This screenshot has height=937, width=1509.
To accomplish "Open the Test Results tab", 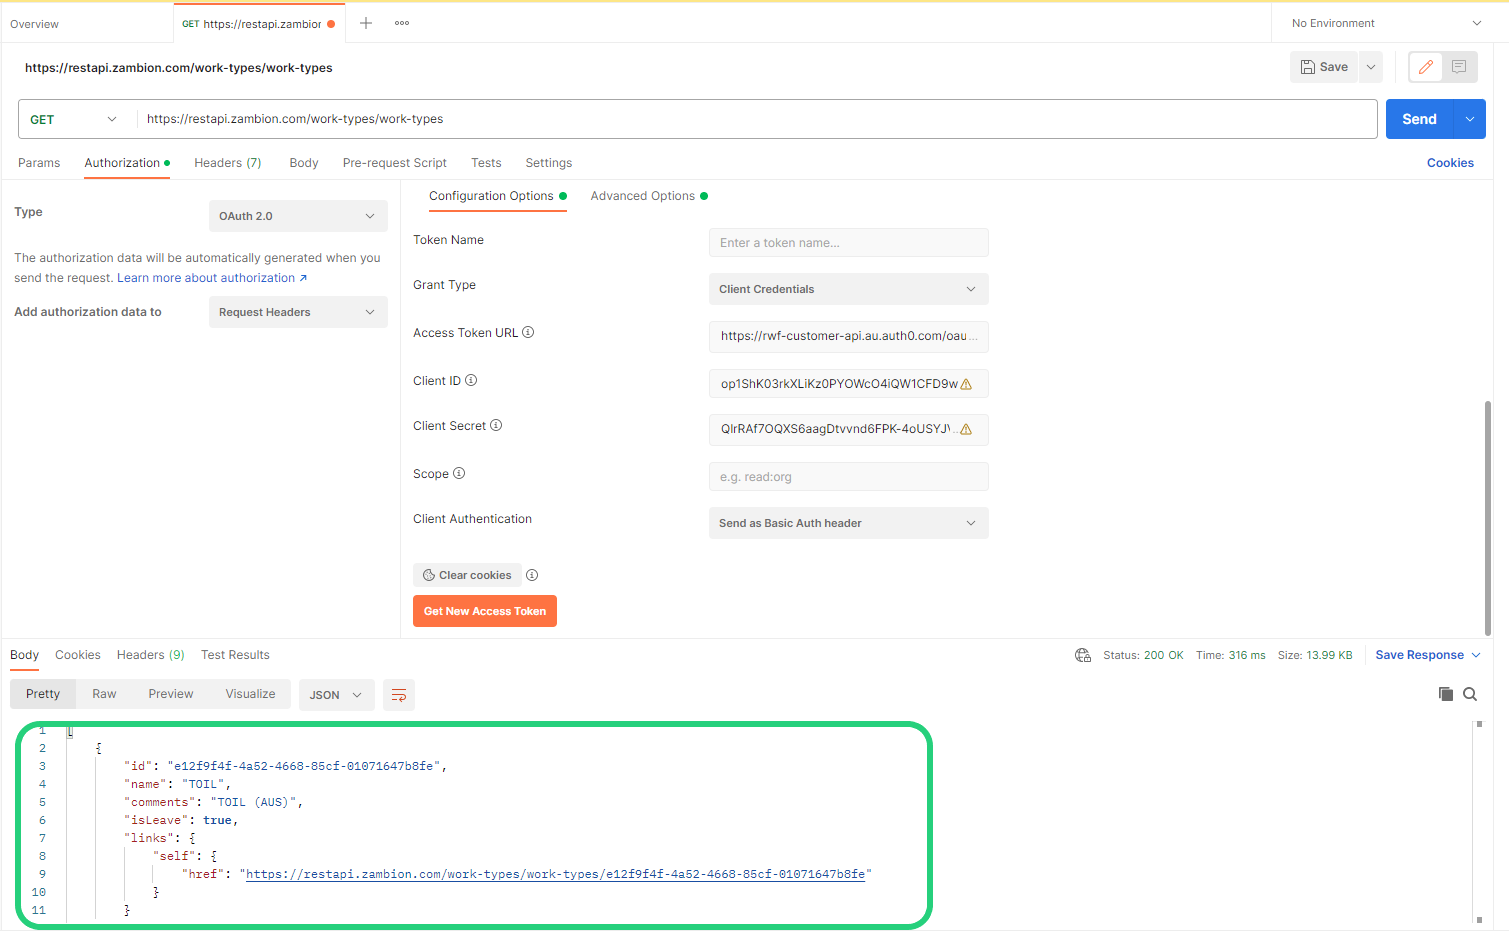I will [235, 655].
